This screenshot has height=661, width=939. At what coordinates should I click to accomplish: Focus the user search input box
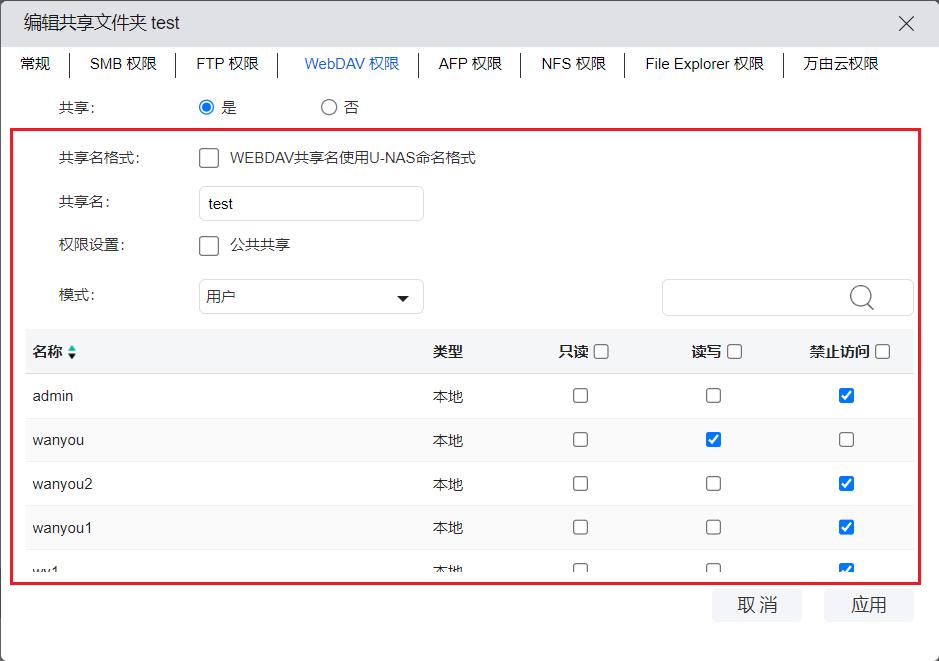pyautogui.click(x=750, y=297)
